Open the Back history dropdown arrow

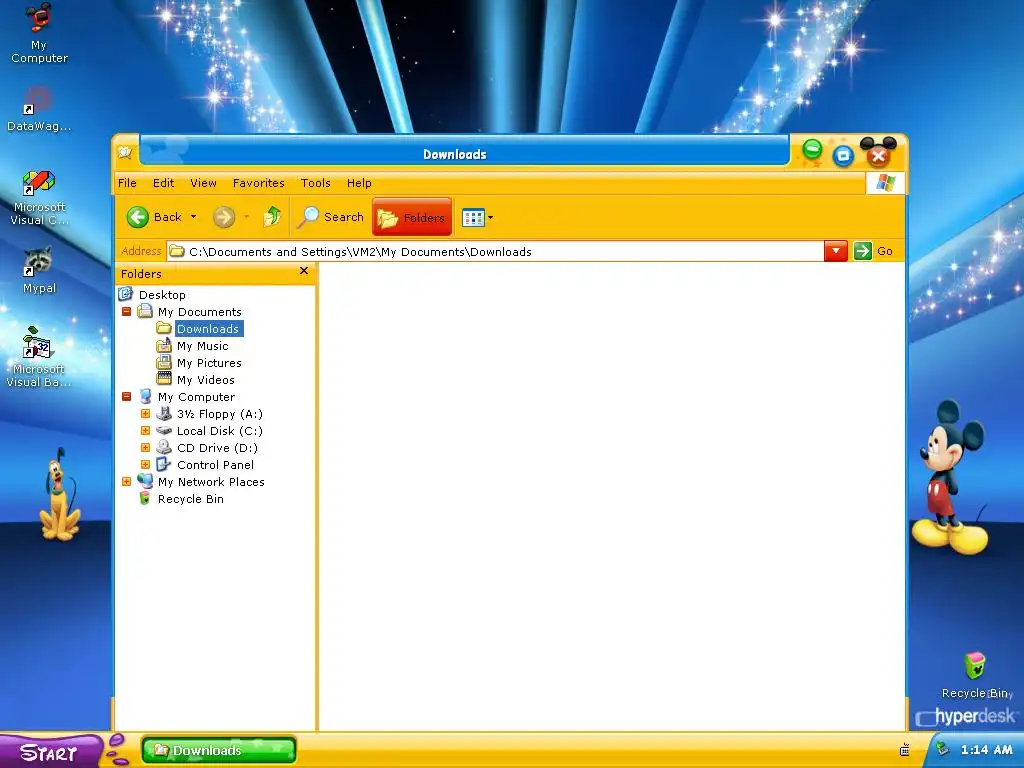click(x=193, y=217)
